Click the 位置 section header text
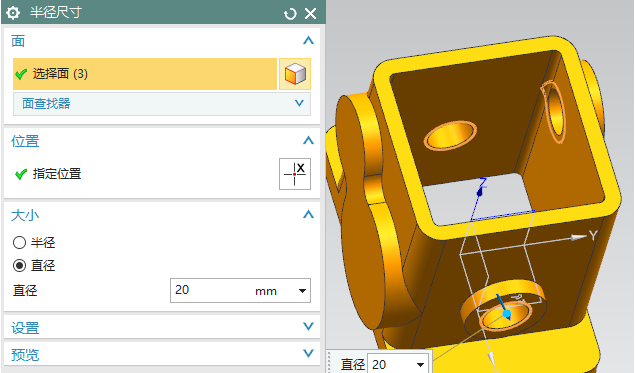Viewport: 635px width, 373px height. click(x=25, y=141)
